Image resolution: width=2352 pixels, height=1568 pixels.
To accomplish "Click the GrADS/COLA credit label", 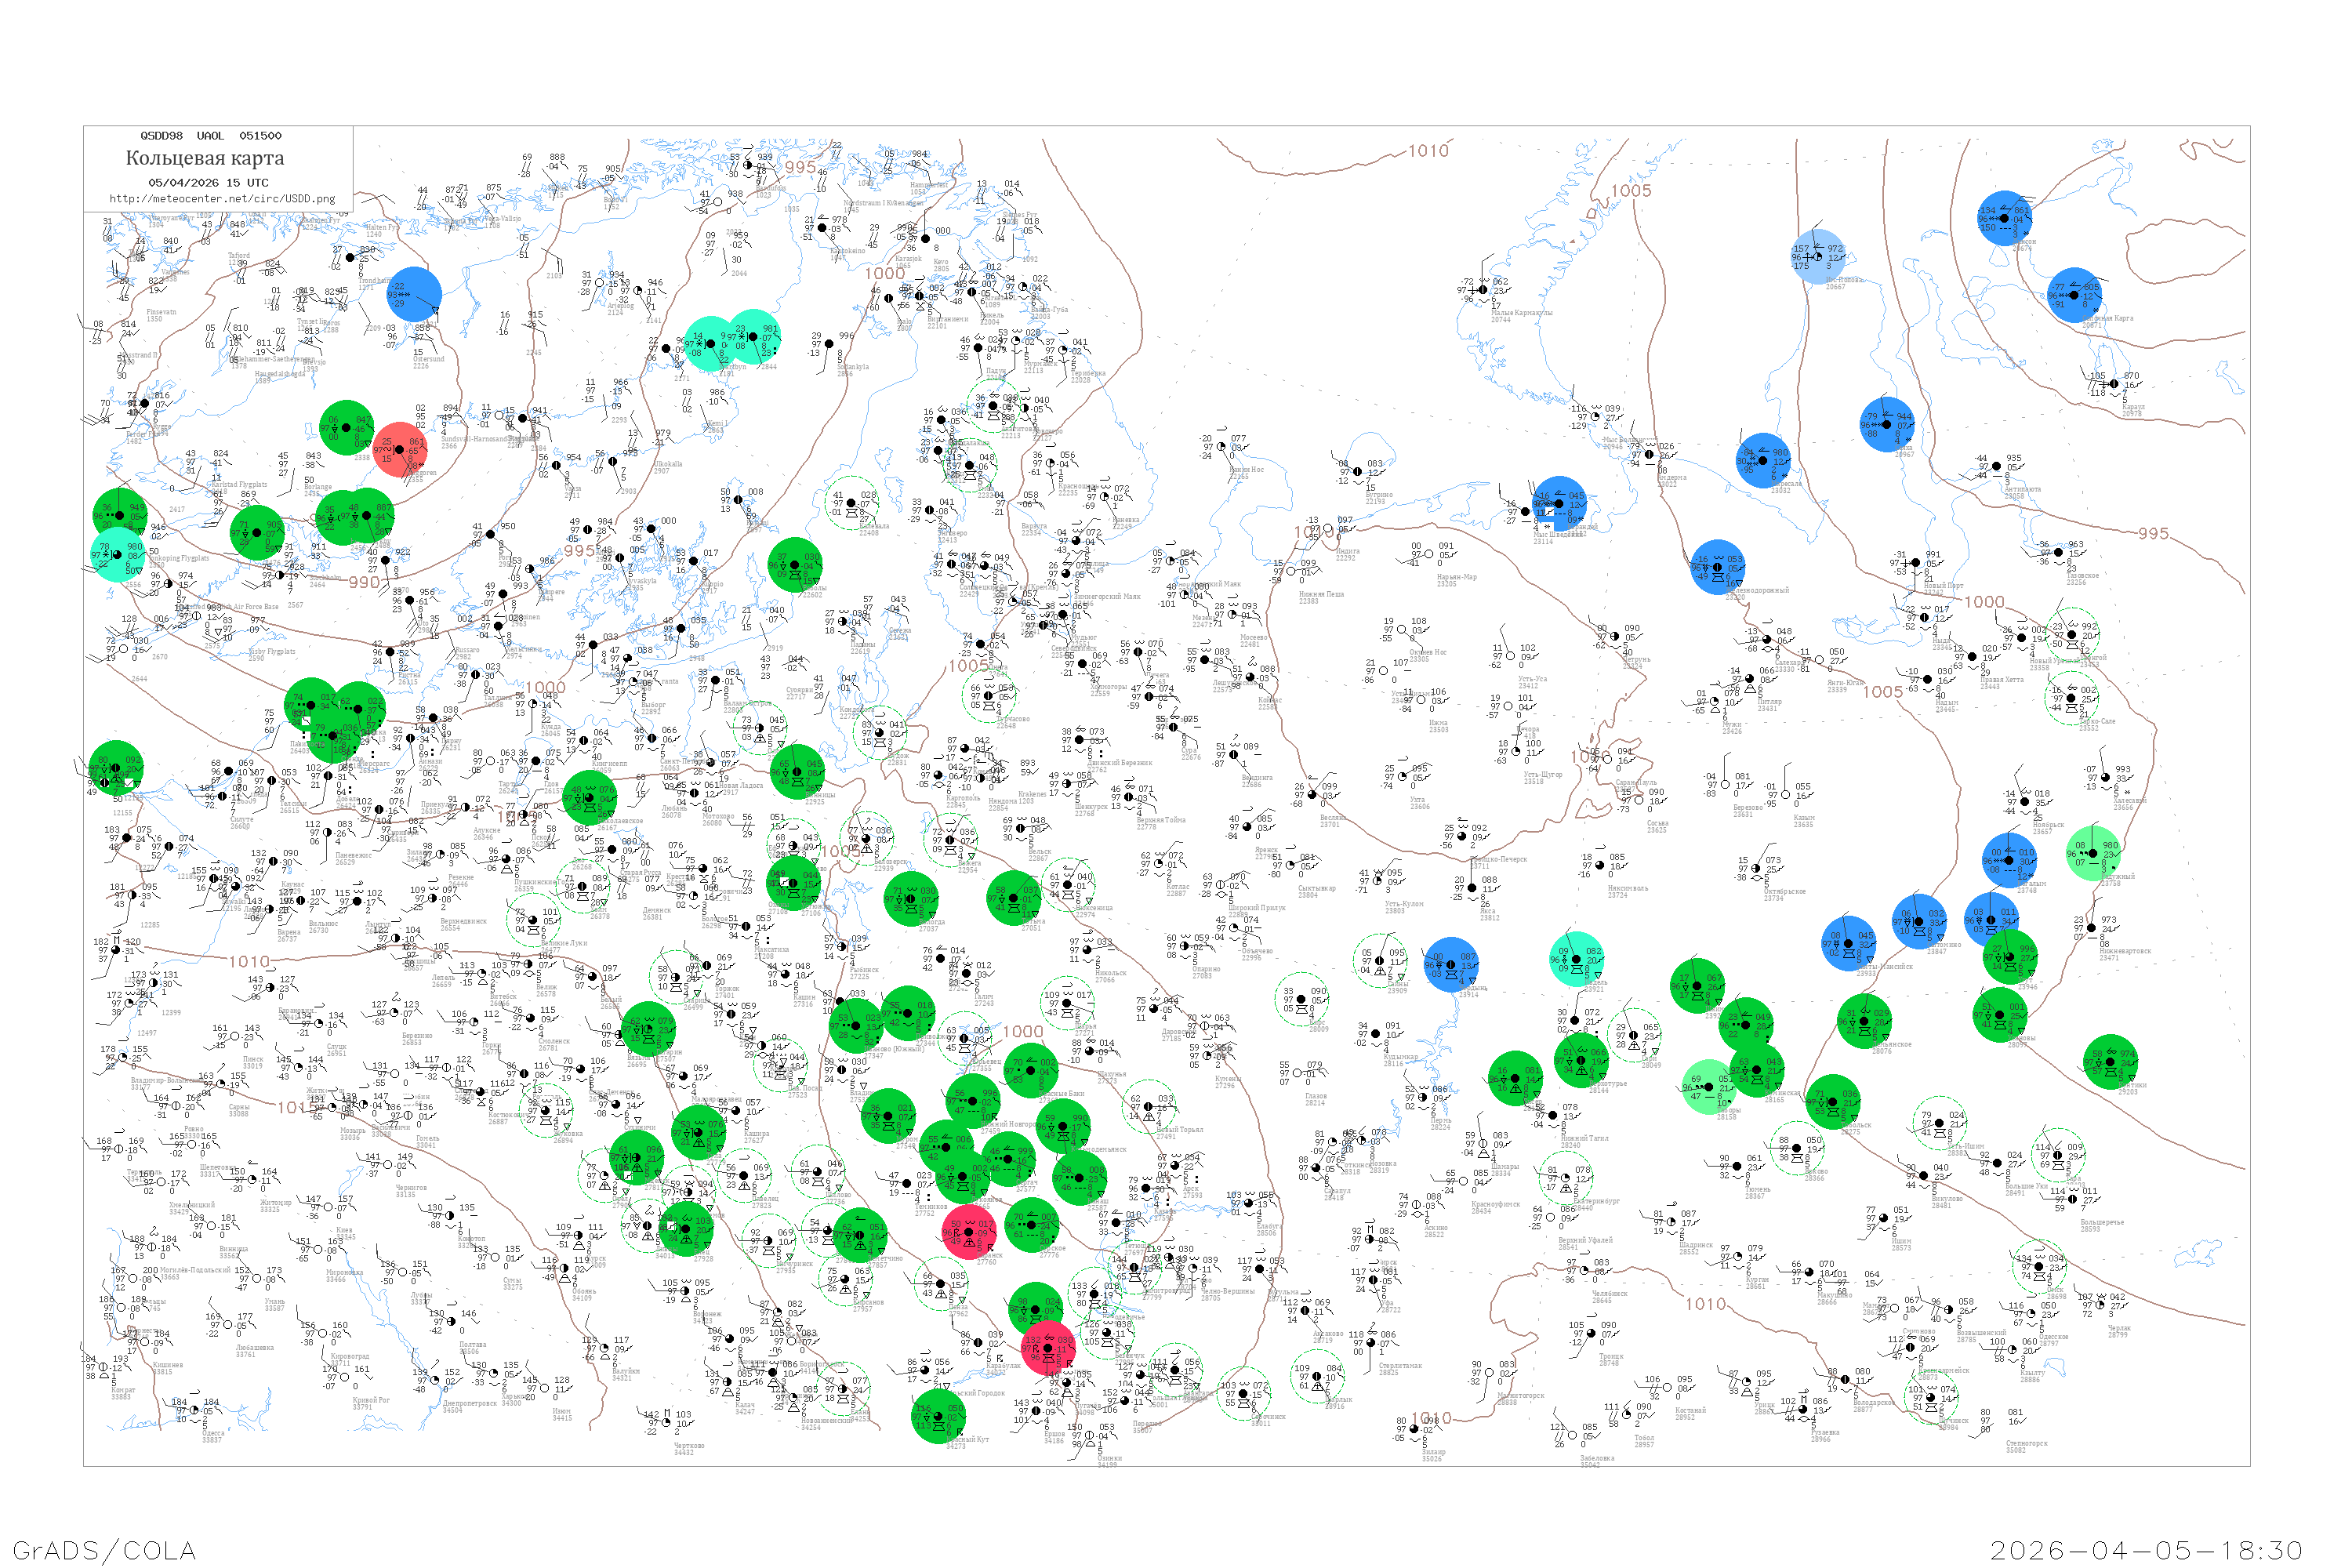I will pos(104,1550).
